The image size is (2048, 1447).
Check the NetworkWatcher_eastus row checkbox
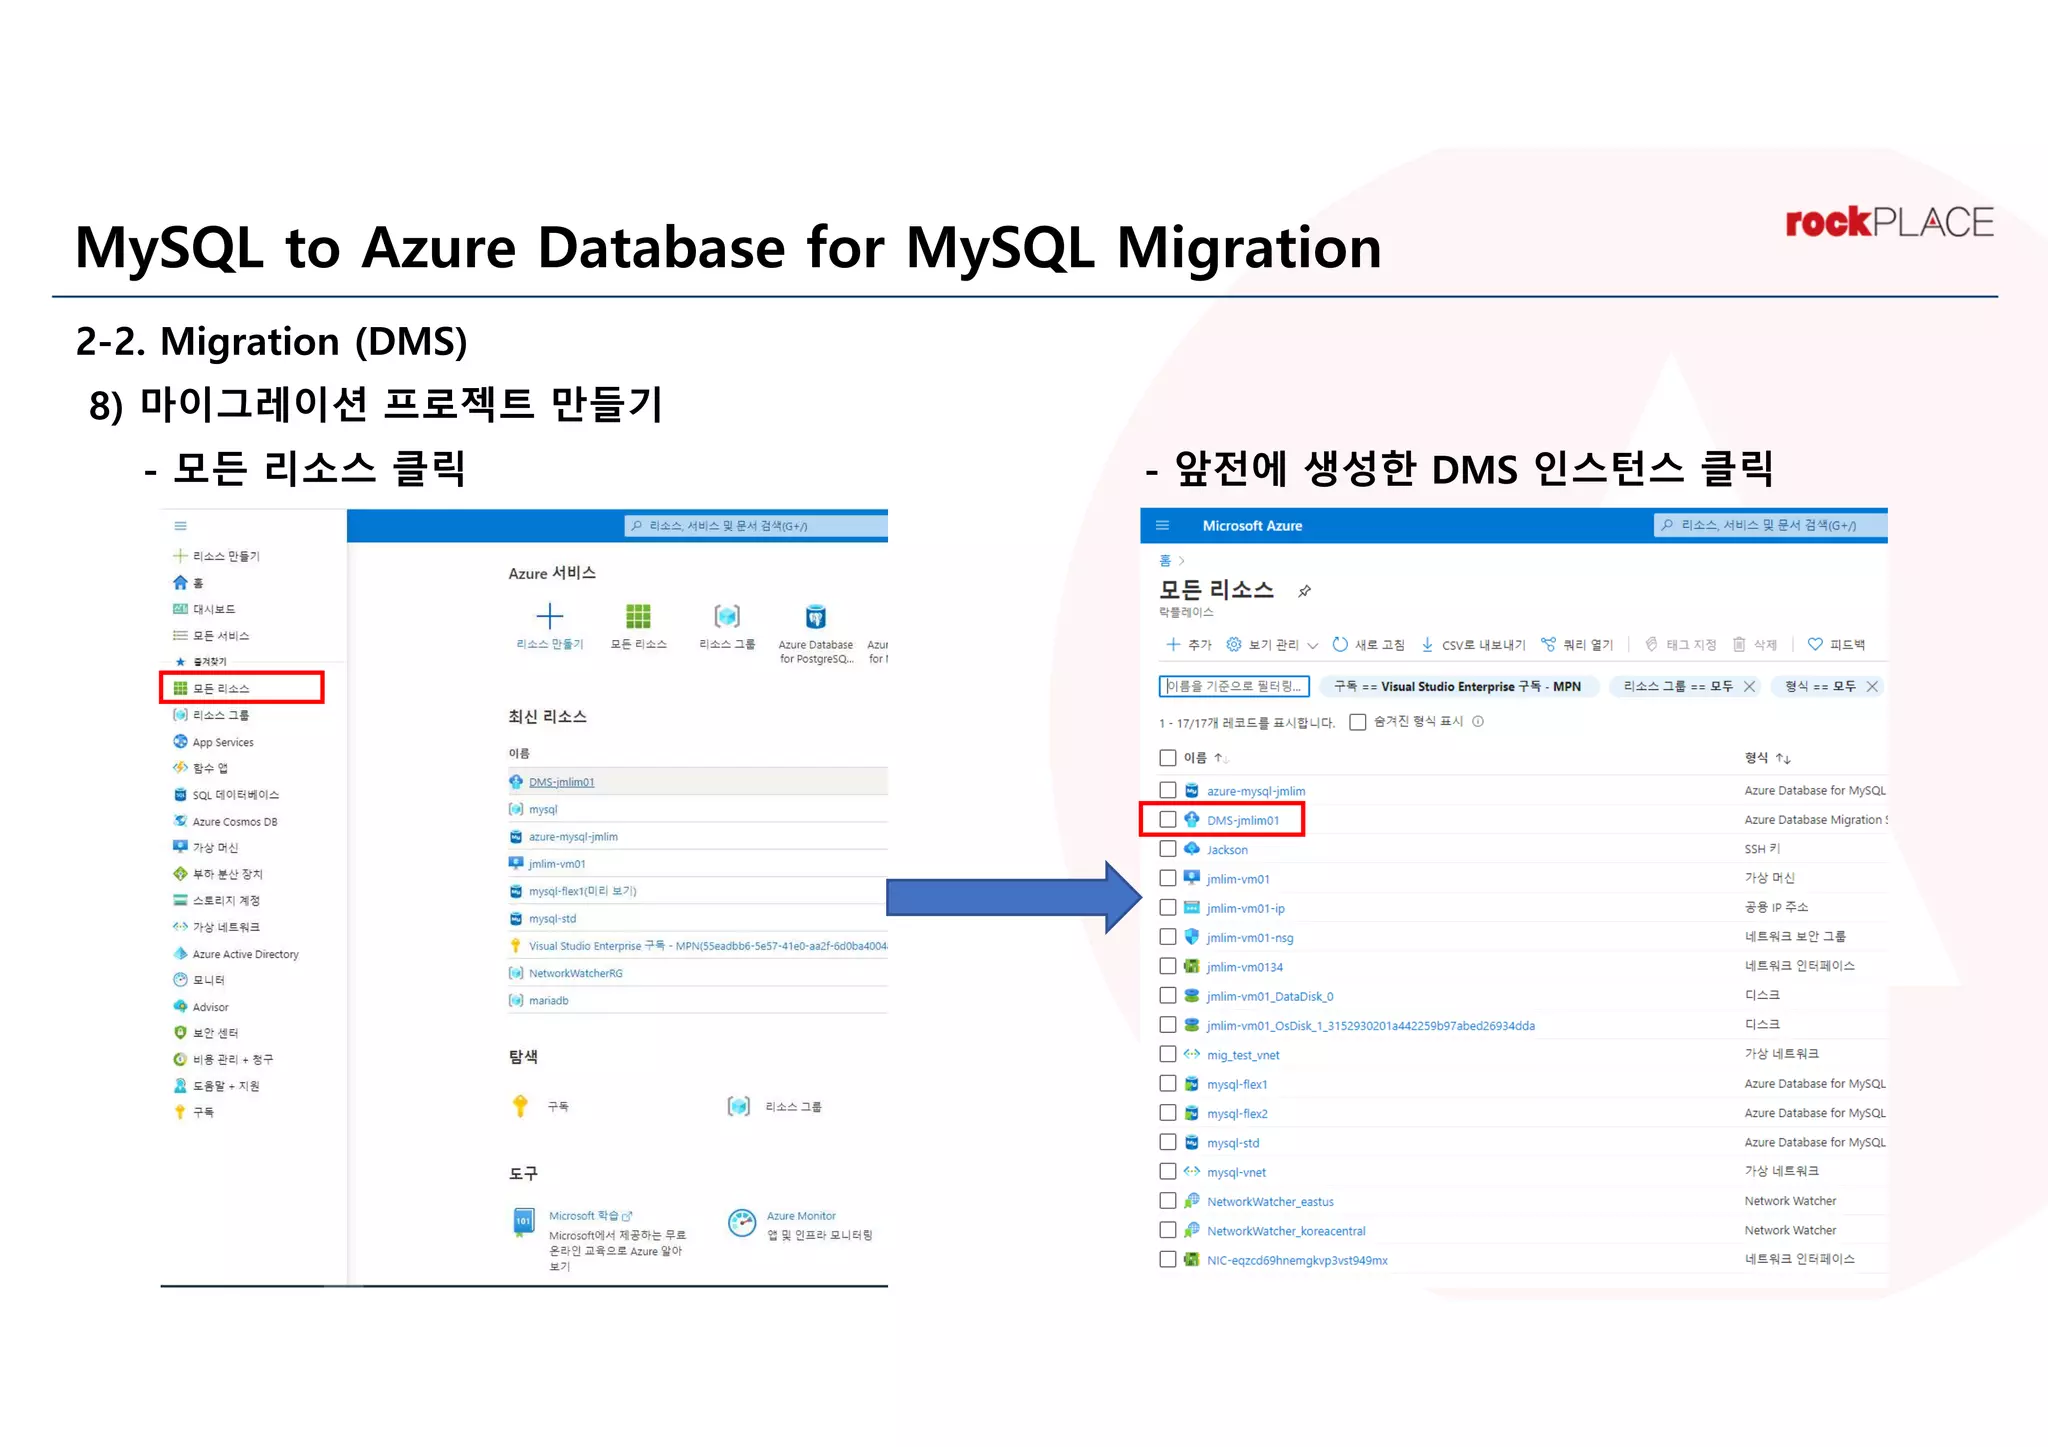[x=1167, y=1201]
